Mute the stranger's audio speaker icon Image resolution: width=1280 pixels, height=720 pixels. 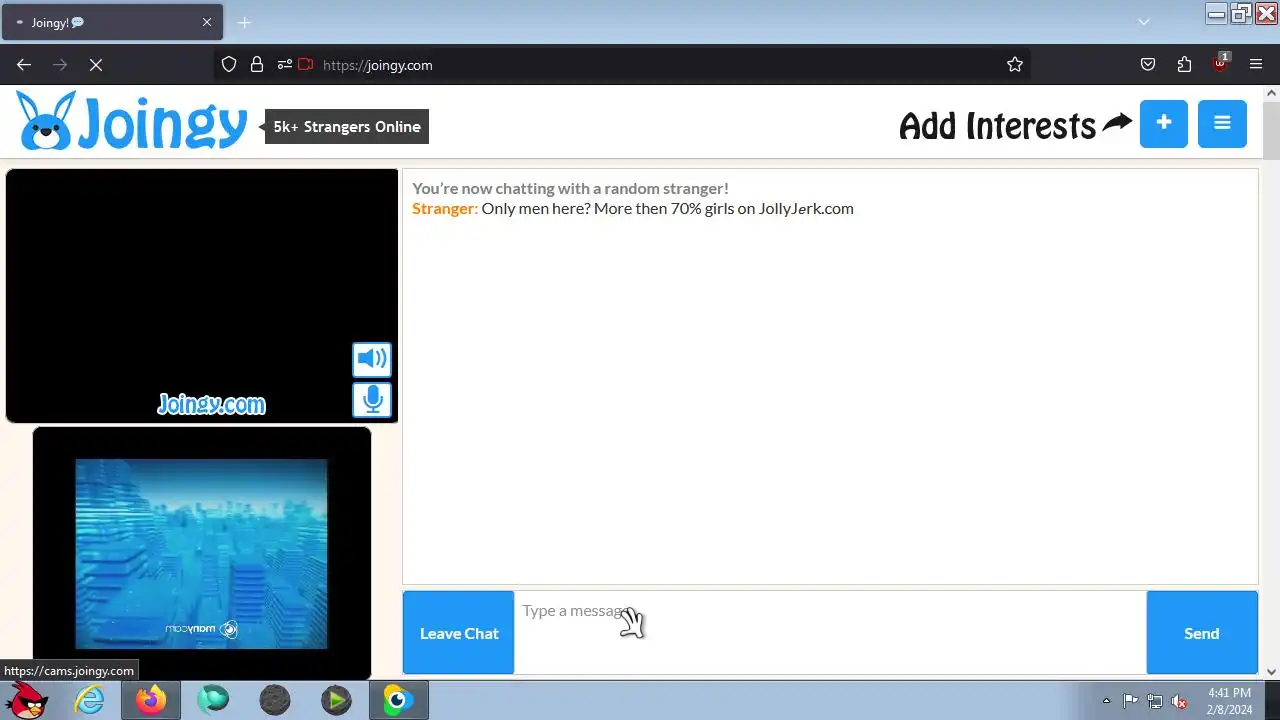372,359
